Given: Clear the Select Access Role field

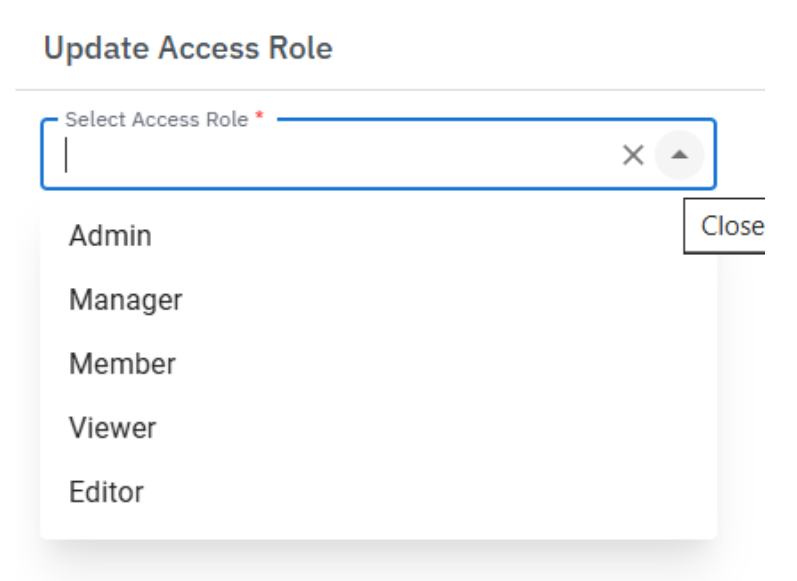Looking at the screenshot, I should (633, 155).
